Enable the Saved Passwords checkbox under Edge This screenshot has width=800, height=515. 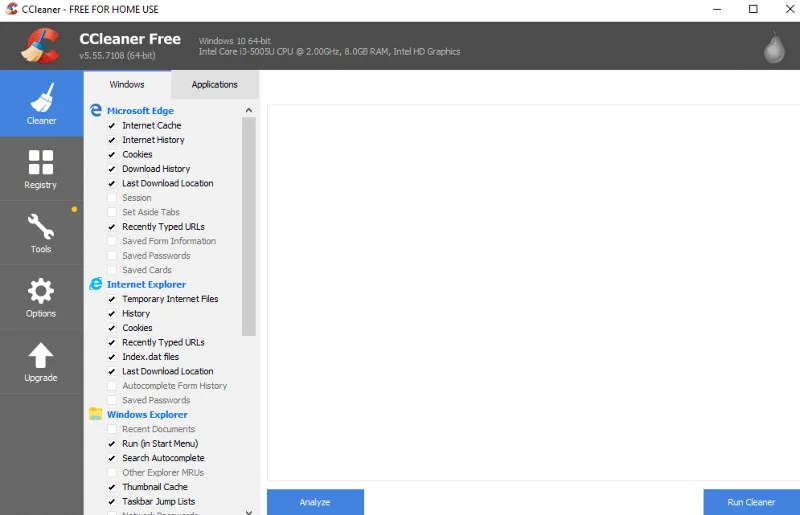(x=112, y=256)
